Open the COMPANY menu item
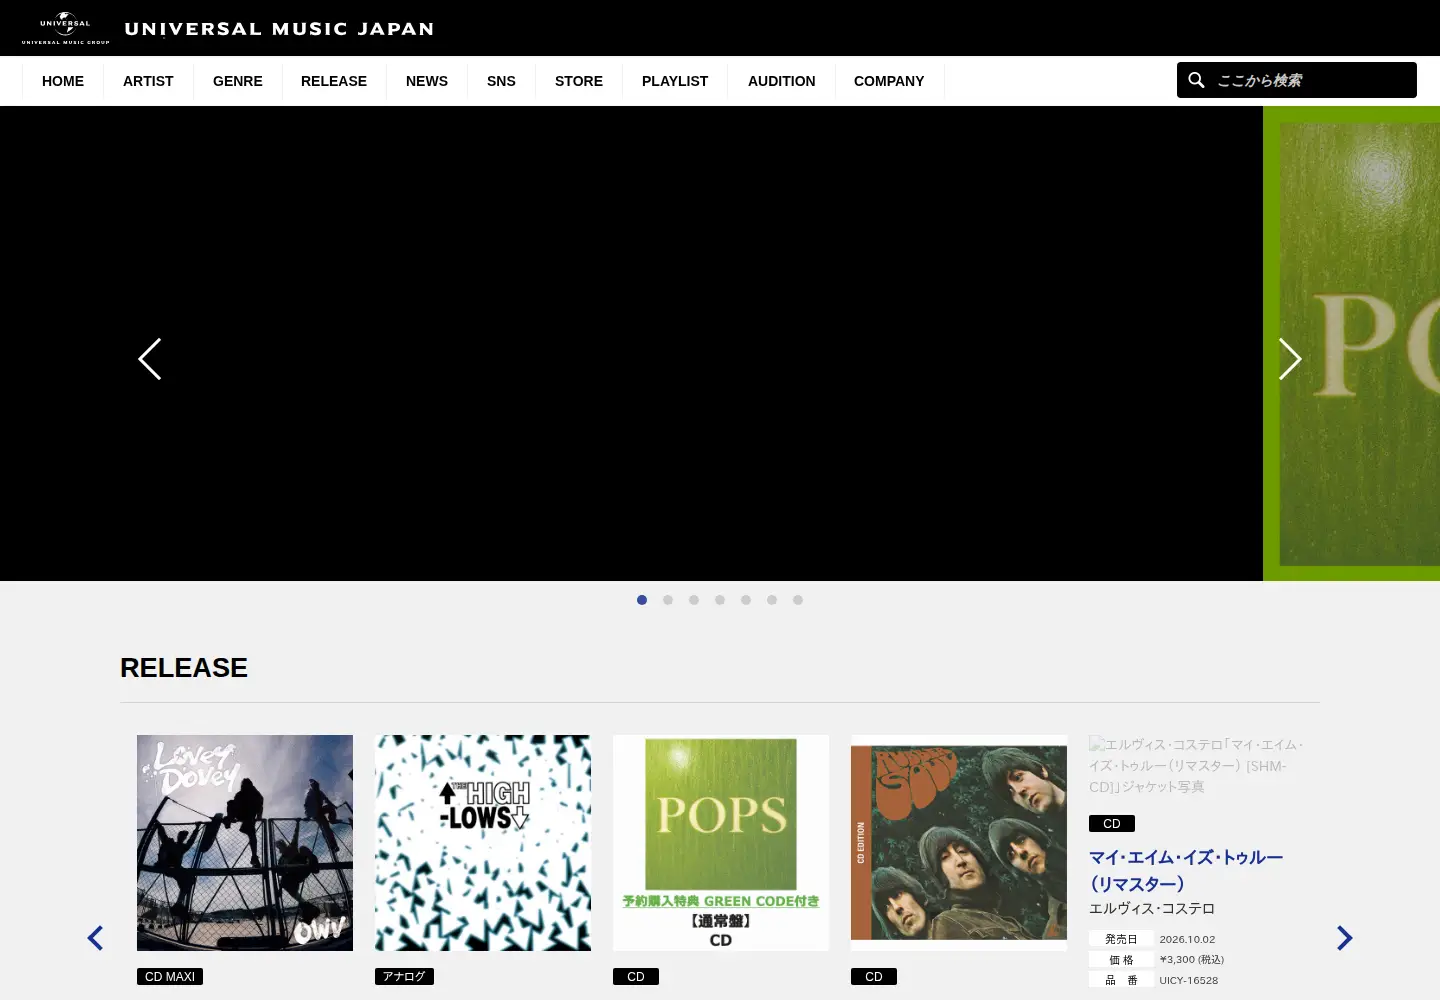This screenshot has width=1440, height=1000. click(889, 81)
